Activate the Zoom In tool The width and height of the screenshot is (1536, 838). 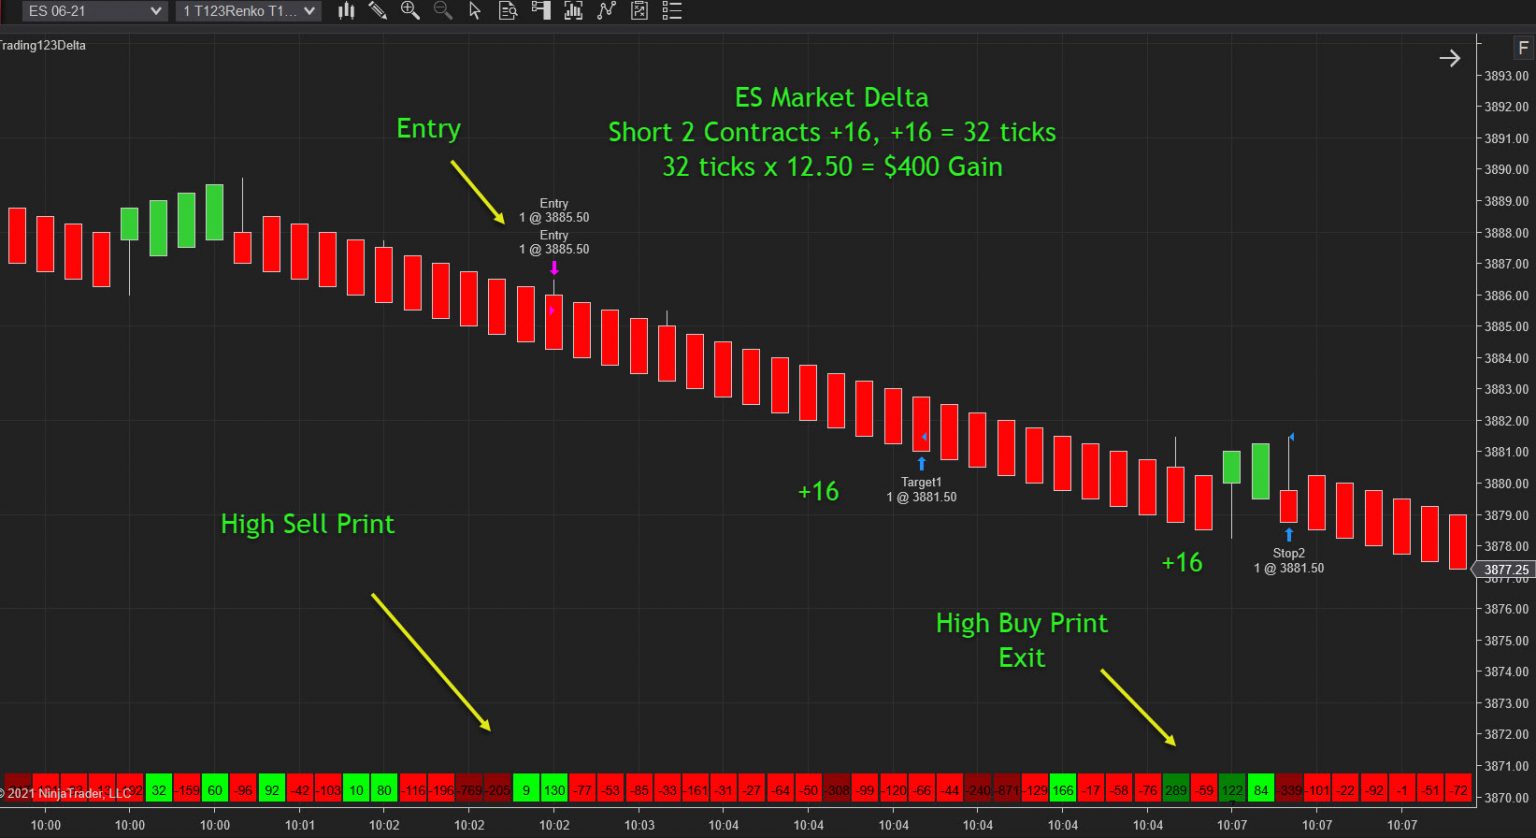click(410, 11)
